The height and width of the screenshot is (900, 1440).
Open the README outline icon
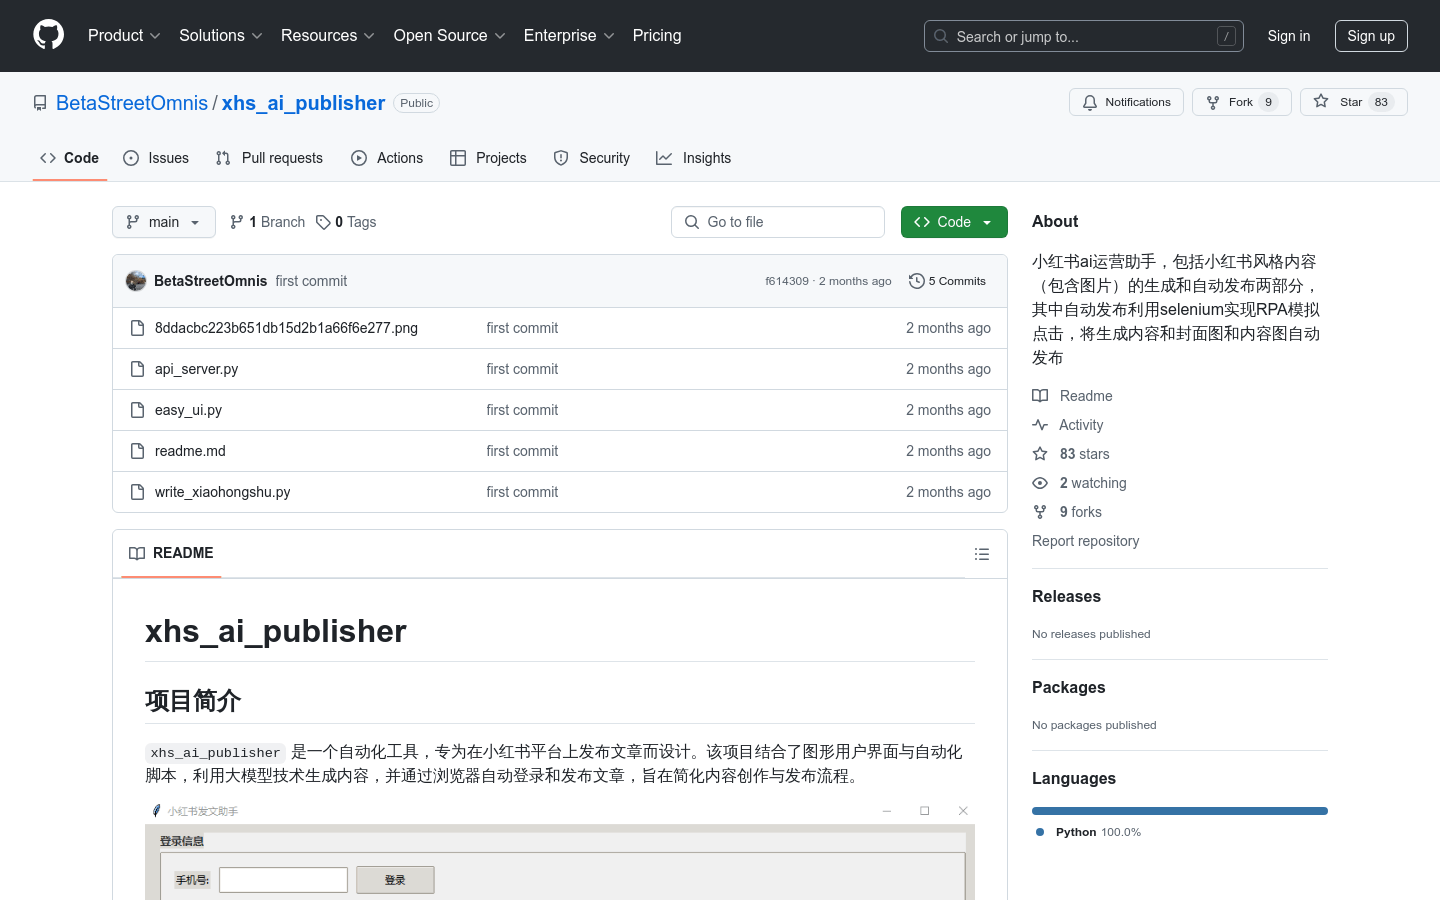pyautogui.click(x=982, y=554)
